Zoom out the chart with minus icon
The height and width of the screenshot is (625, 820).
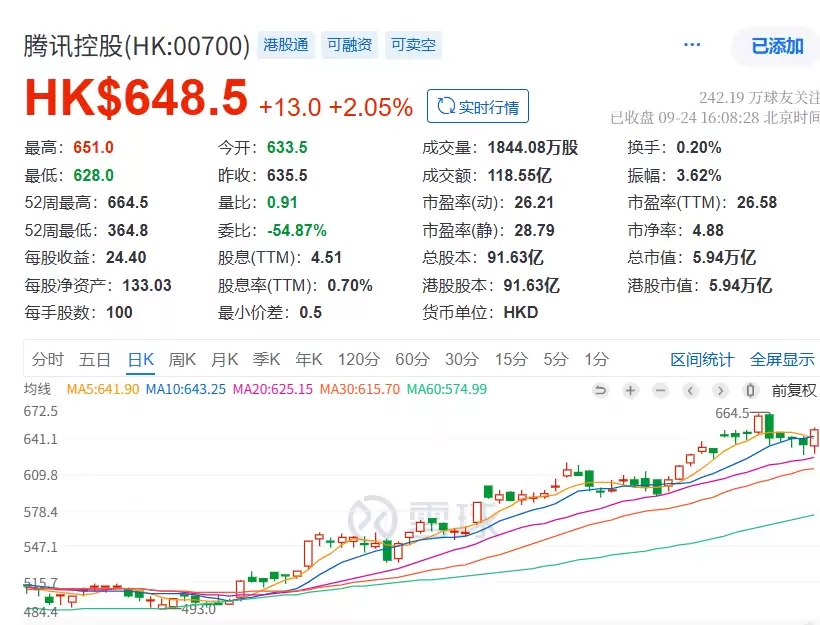(x=660, y=390)
